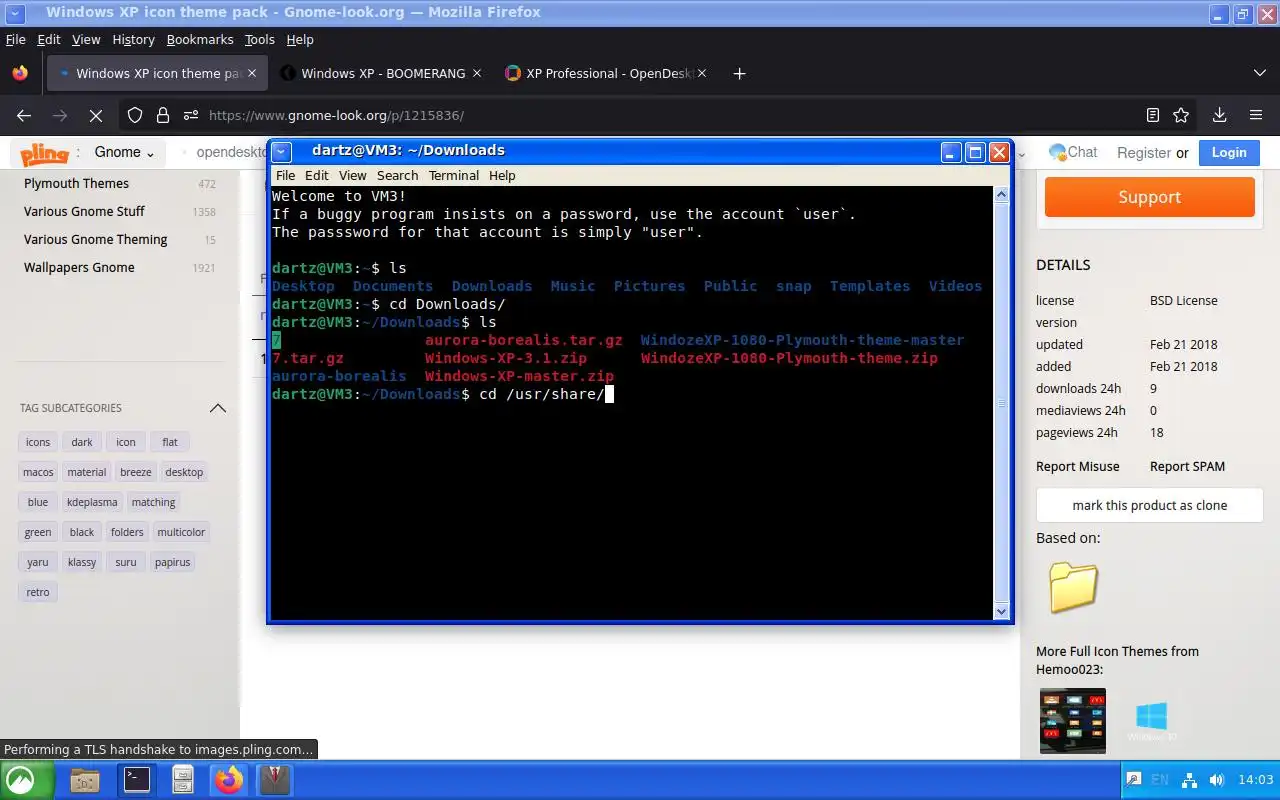Show site security padlock info

point(163,115)
